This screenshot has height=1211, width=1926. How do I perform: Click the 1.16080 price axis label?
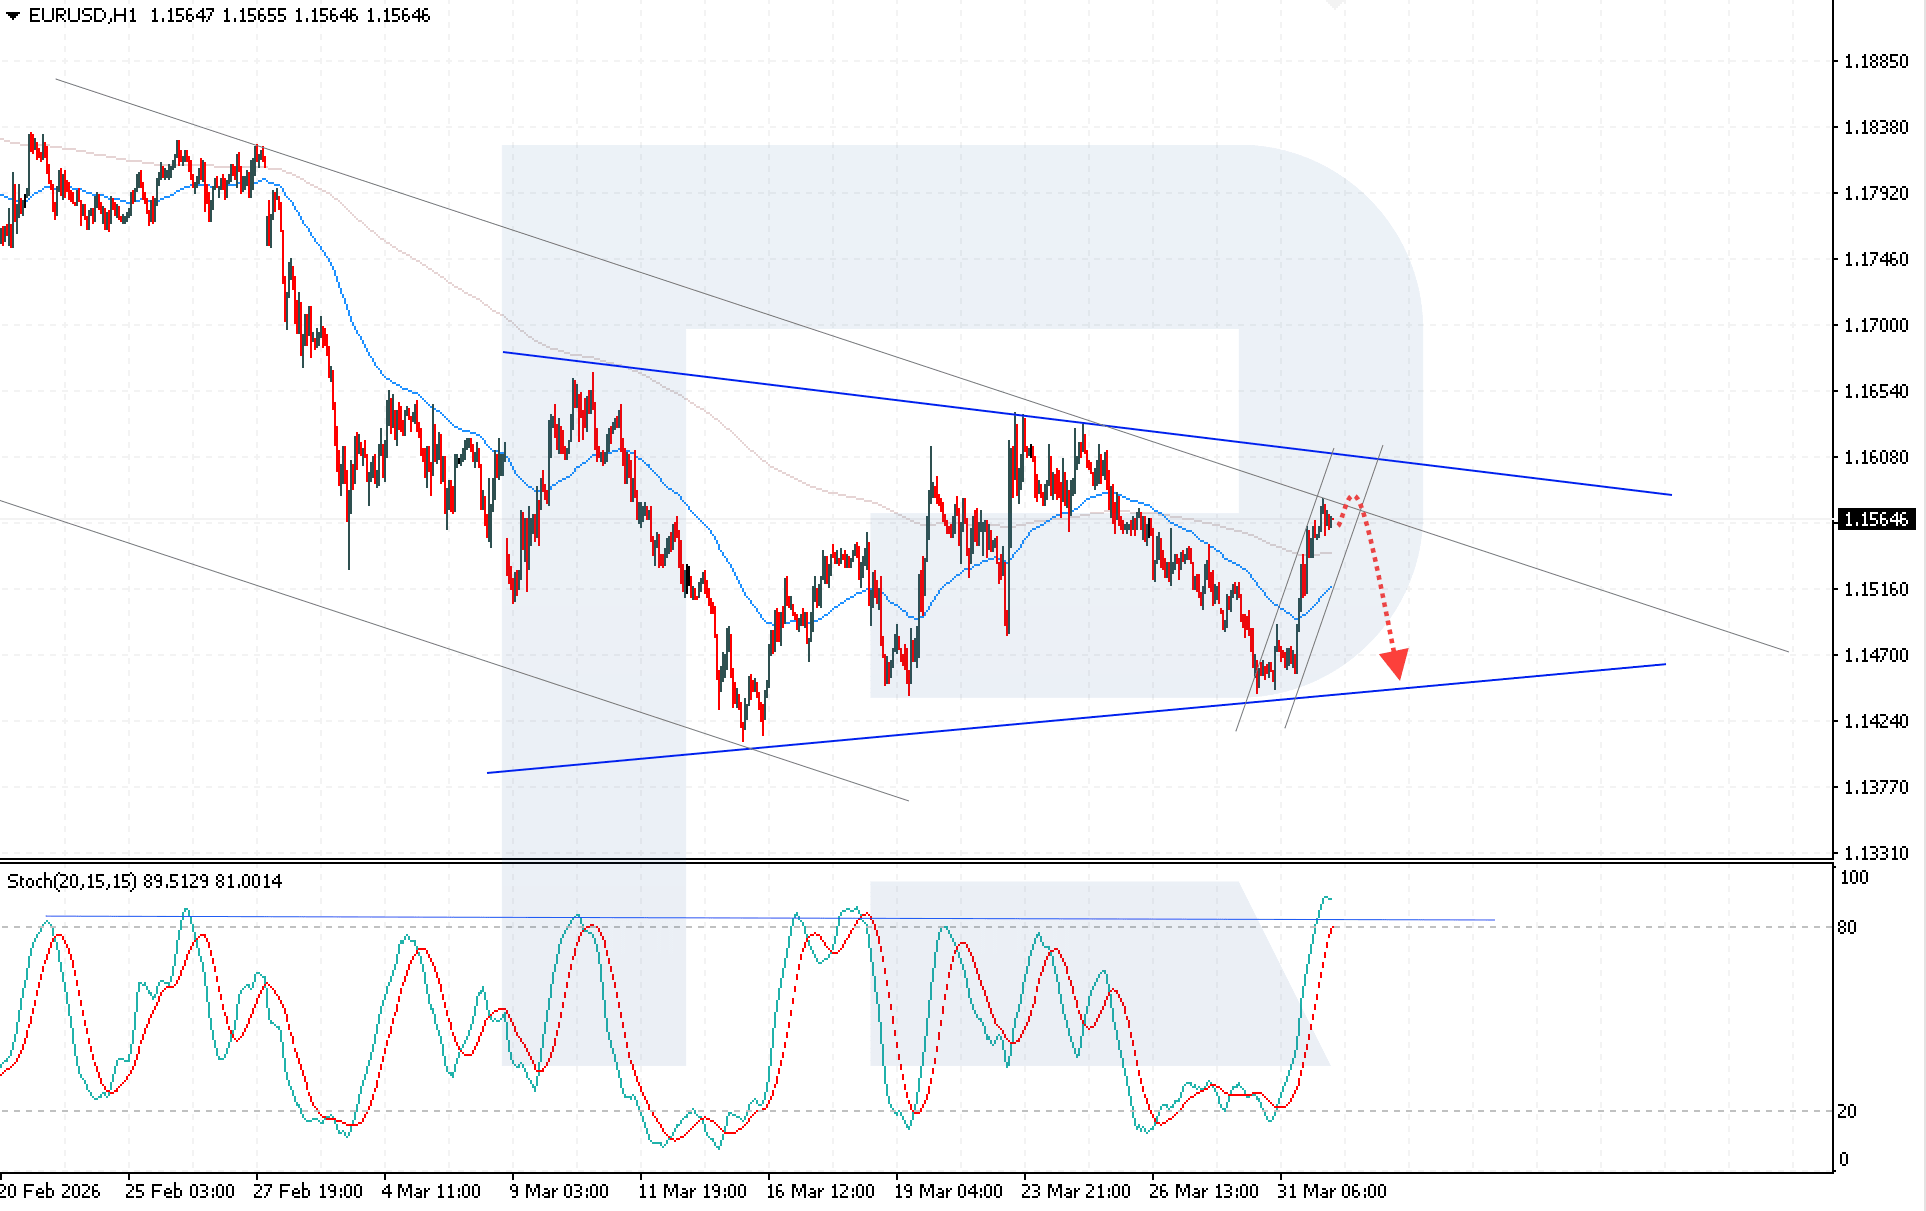coord(1876,457)
